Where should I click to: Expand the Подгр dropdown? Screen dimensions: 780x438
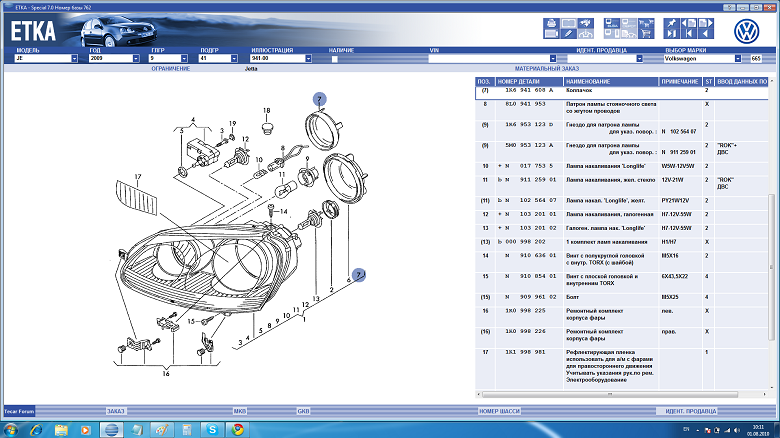click(x=234, y=58)
